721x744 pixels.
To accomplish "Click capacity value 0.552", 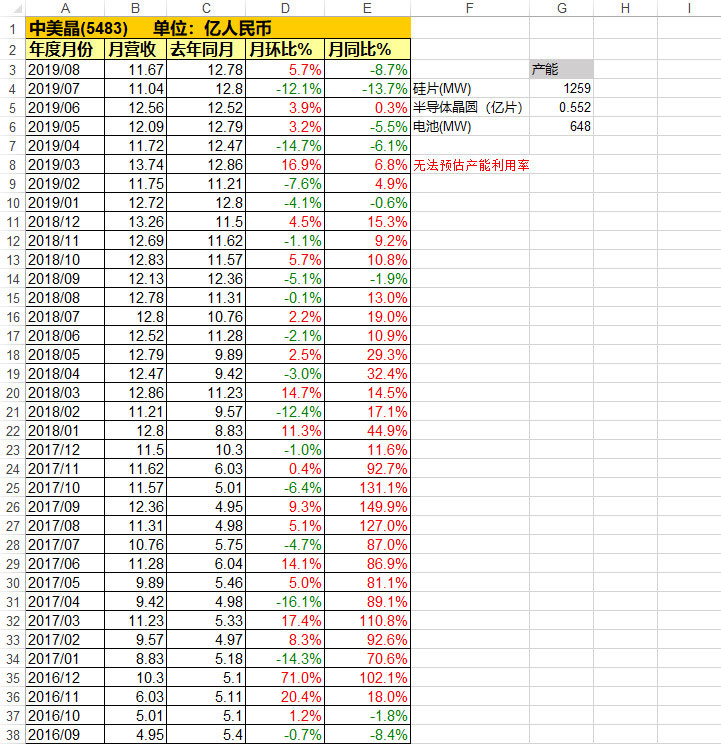I will (x=561, y=108).
